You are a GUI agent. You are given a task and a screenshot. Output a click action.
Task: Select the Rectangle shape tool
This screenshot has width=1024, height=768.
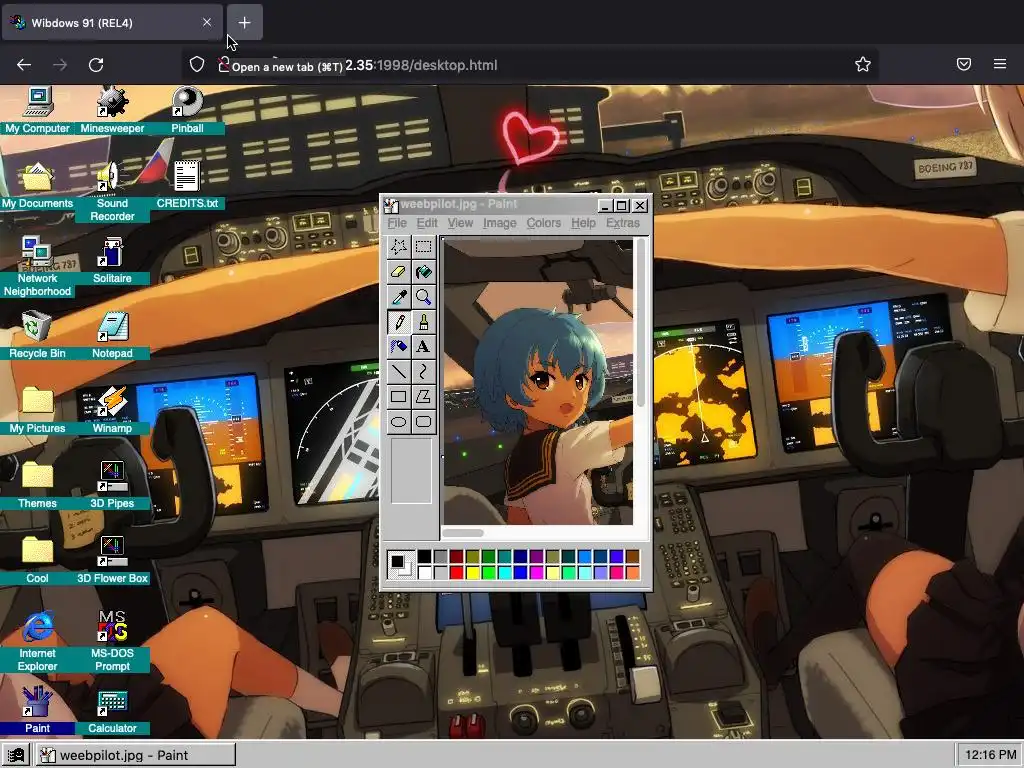click(398, 396)
